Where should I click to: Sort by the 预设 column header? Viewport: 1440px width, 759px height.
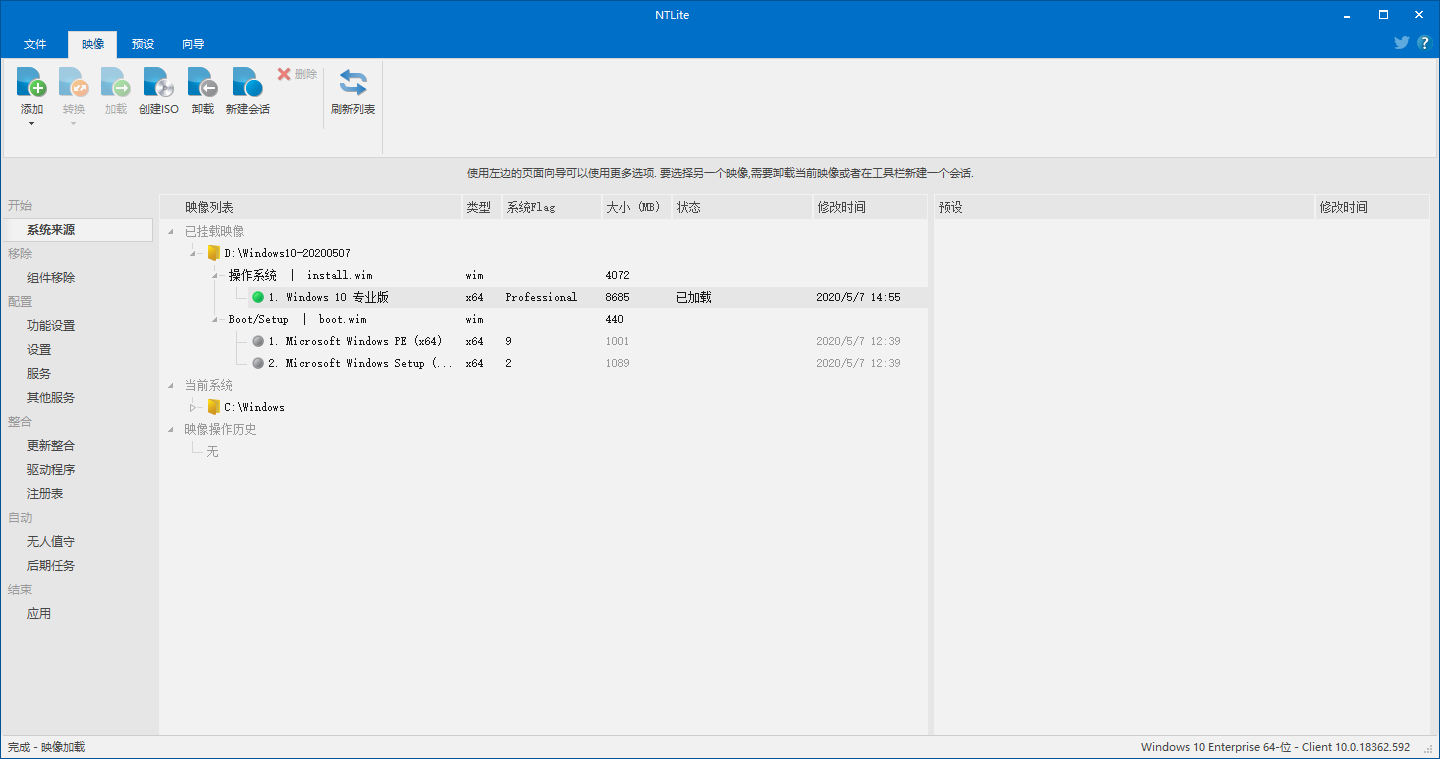(1123, 207)
